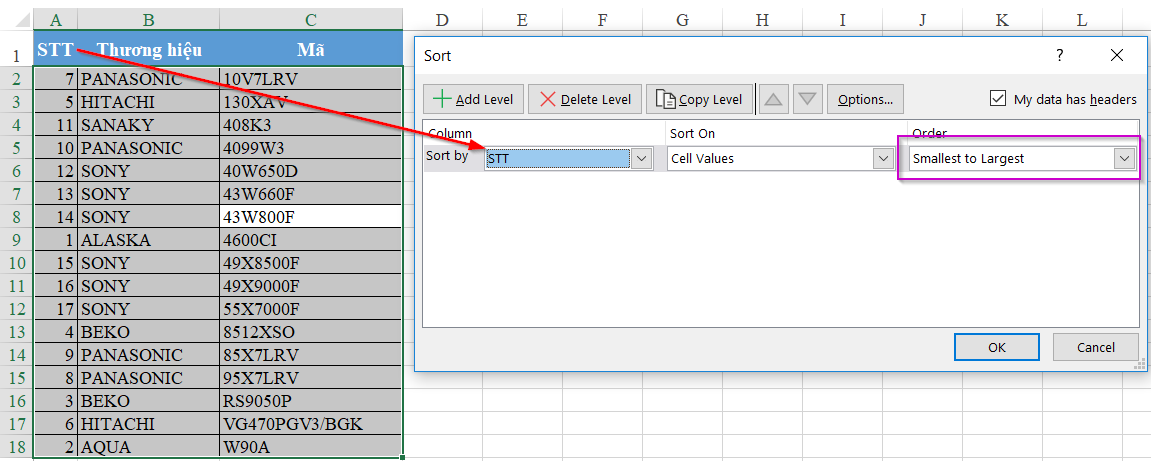Open the Sort On Cell Values dropdown
The height and width of the screenshot is (461, 1151).
pos(883,158)
